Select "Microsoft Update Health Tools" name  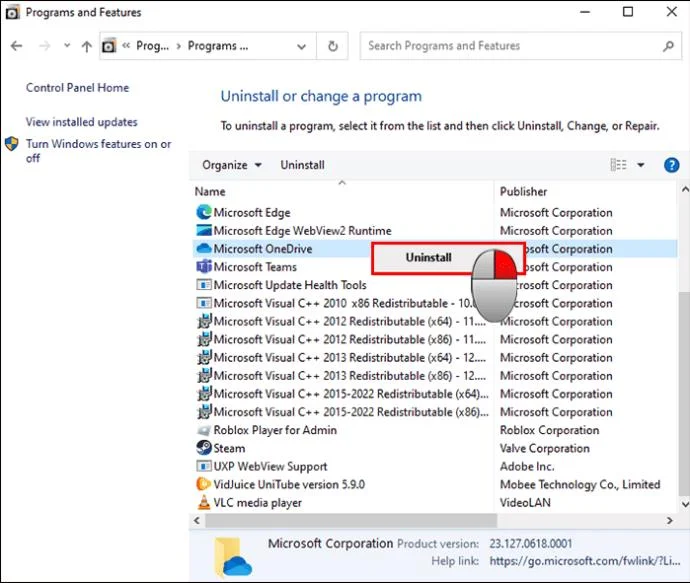tap(290, 285)
